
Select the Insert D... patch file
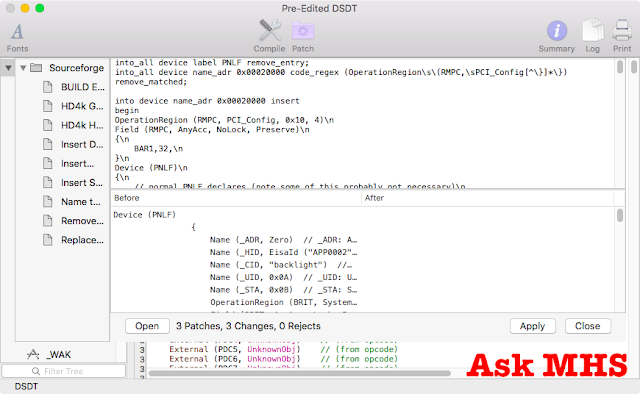82,145
